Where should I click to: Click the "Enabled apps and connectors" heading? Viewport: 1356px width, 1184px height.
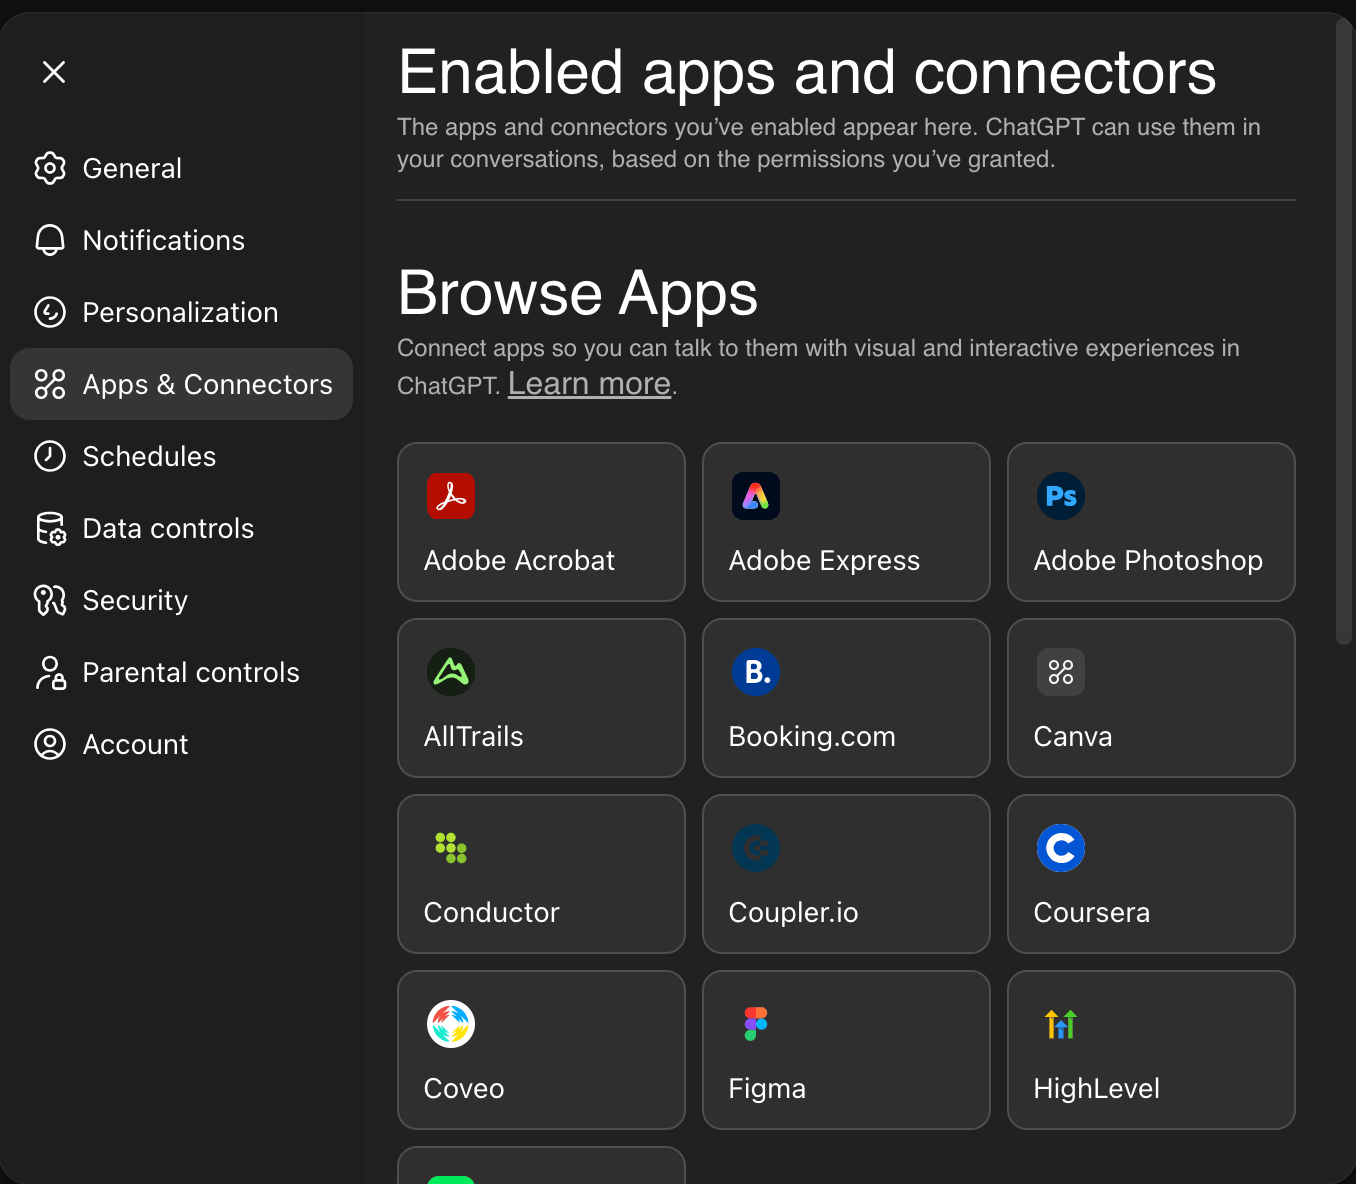pyautogui.click(x=807, y=73)
